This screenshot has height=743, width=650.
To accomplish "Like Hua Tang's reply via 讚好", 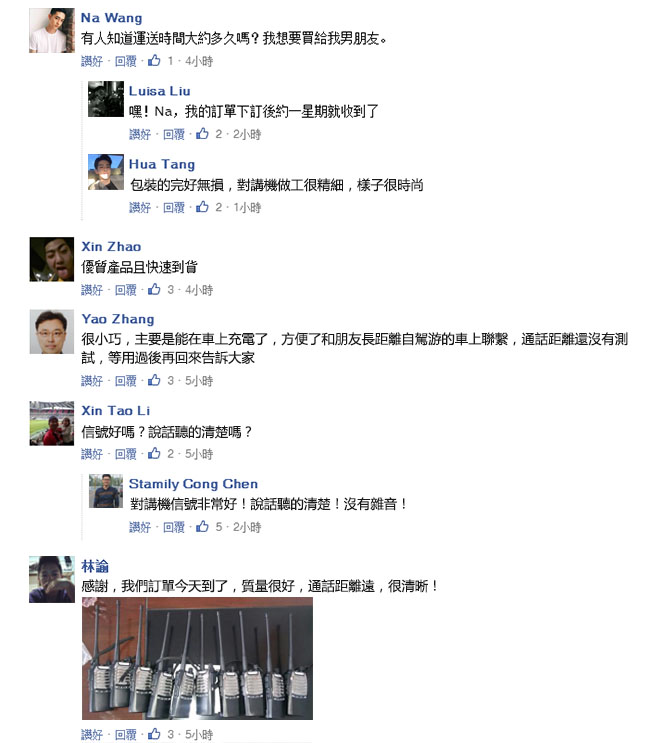I will pyautogui.click(x=140, y=207).
